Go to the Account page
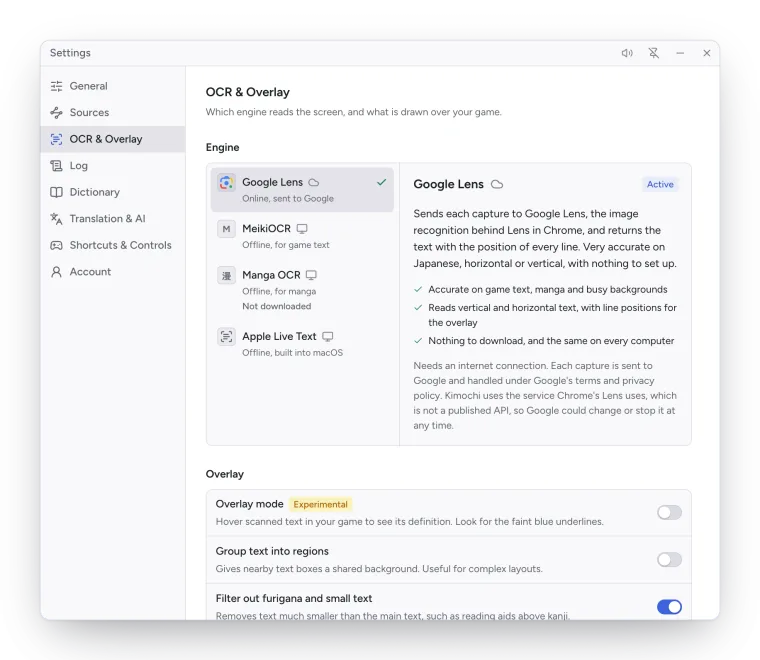 (112, 272)
